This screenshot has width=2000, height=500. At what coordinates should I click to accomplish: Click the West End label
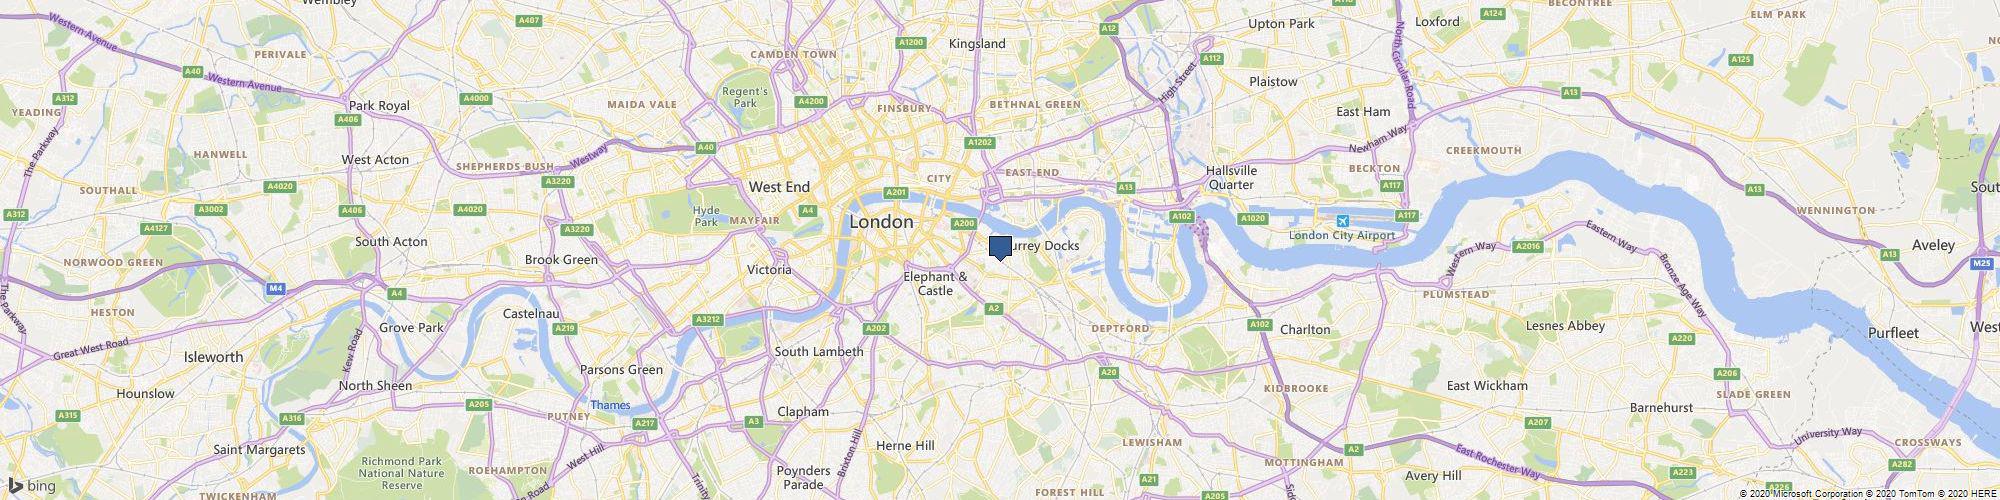click(779, 187)
